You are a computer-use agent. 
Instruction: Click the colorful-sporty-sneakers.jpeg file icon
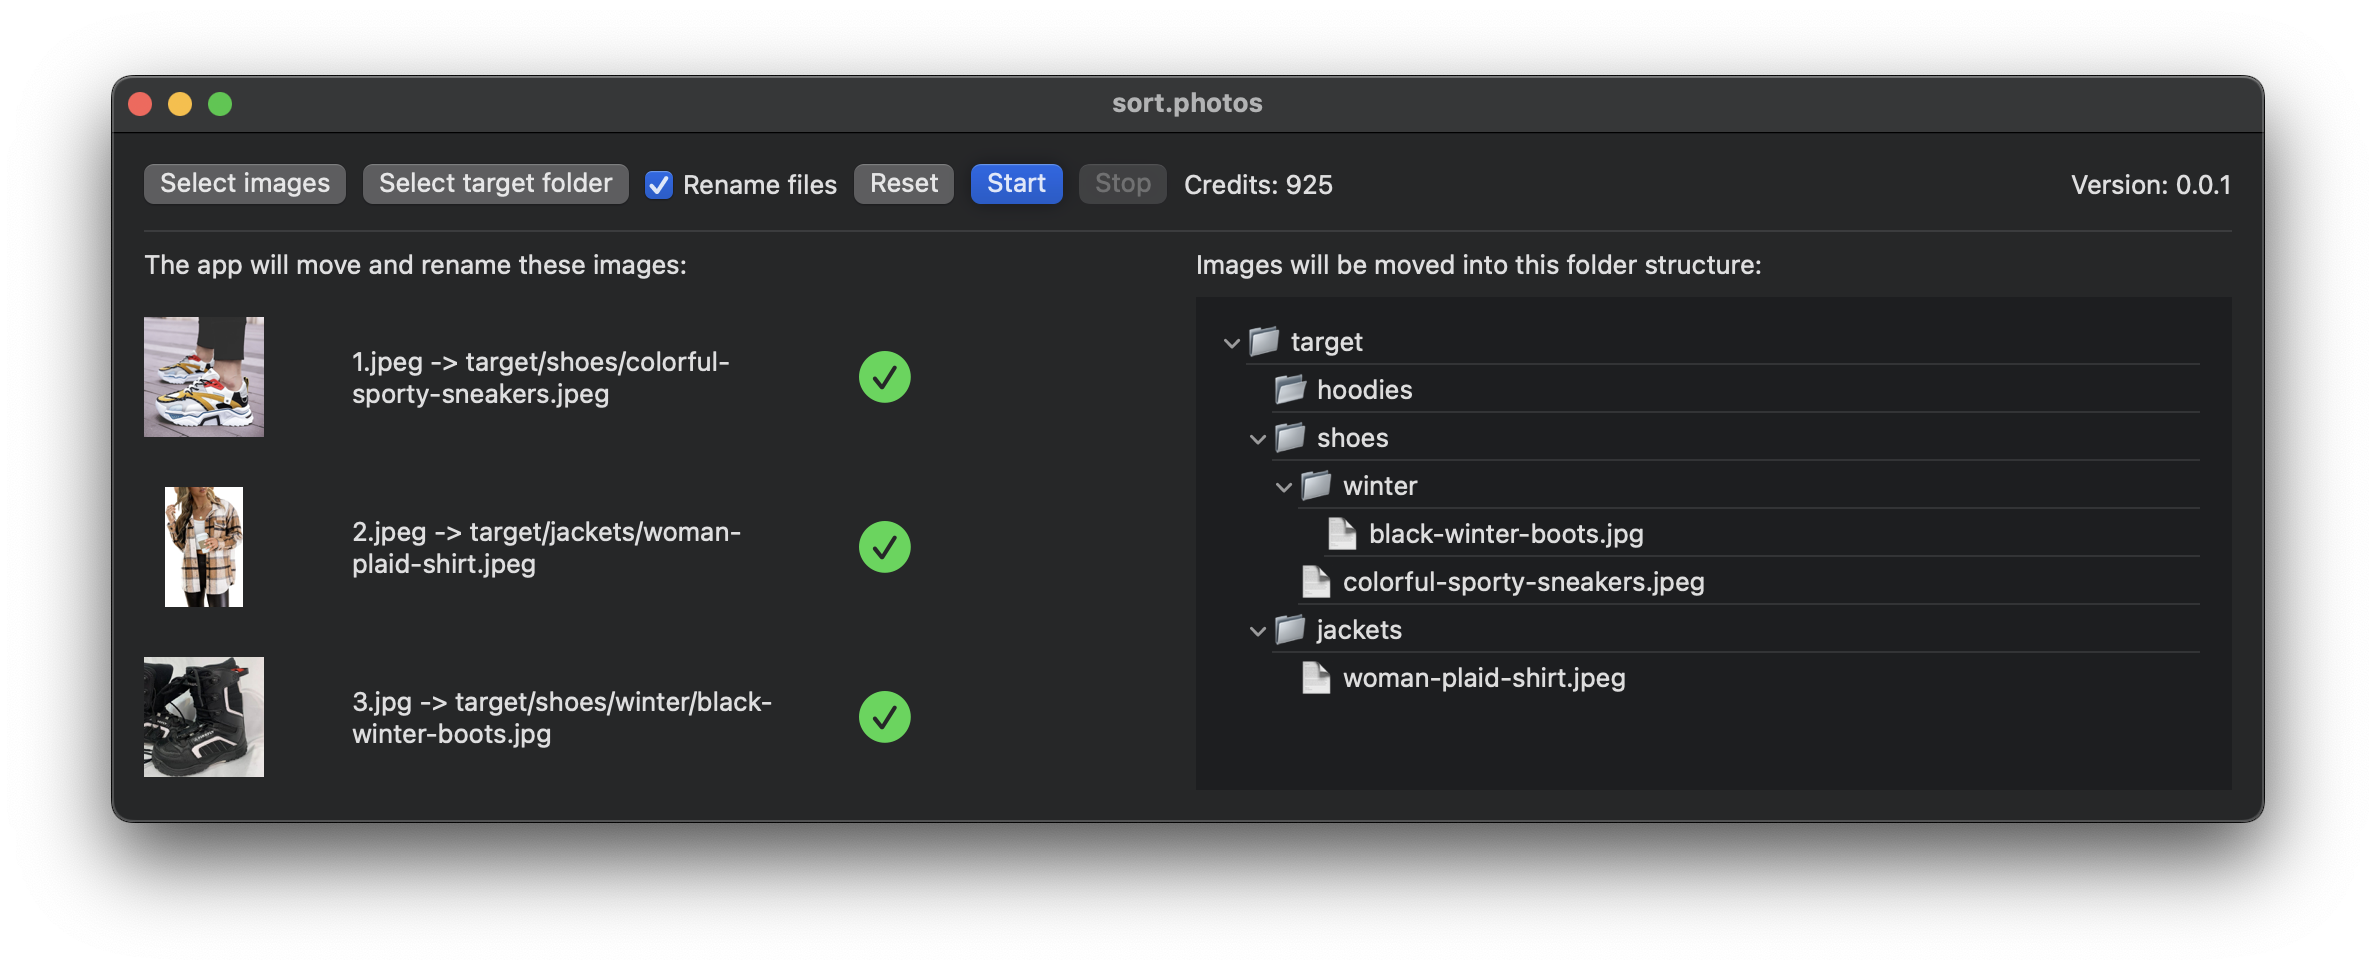[1316, 582]
